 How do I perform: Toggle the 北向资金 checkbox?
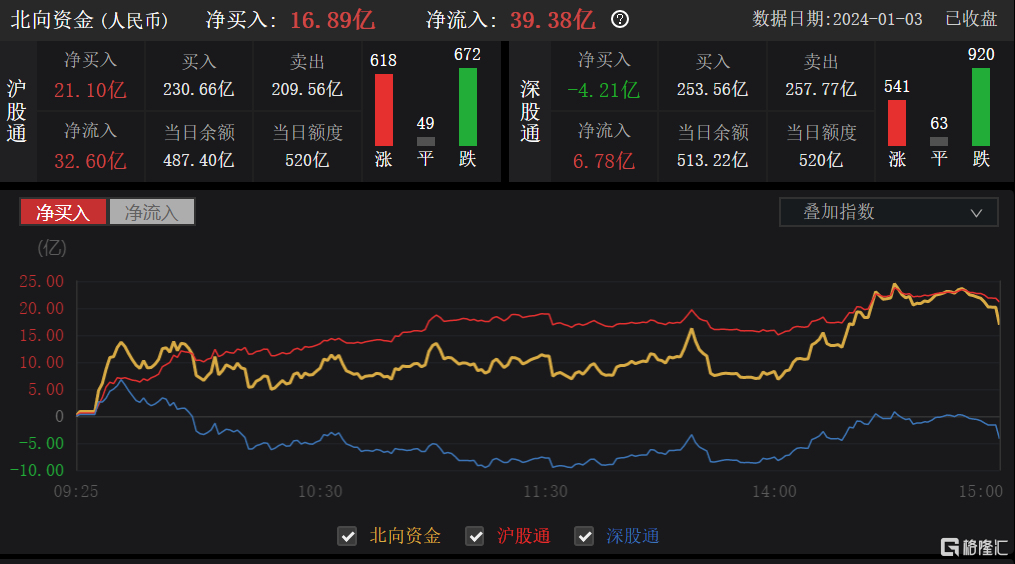coord(347,536)
